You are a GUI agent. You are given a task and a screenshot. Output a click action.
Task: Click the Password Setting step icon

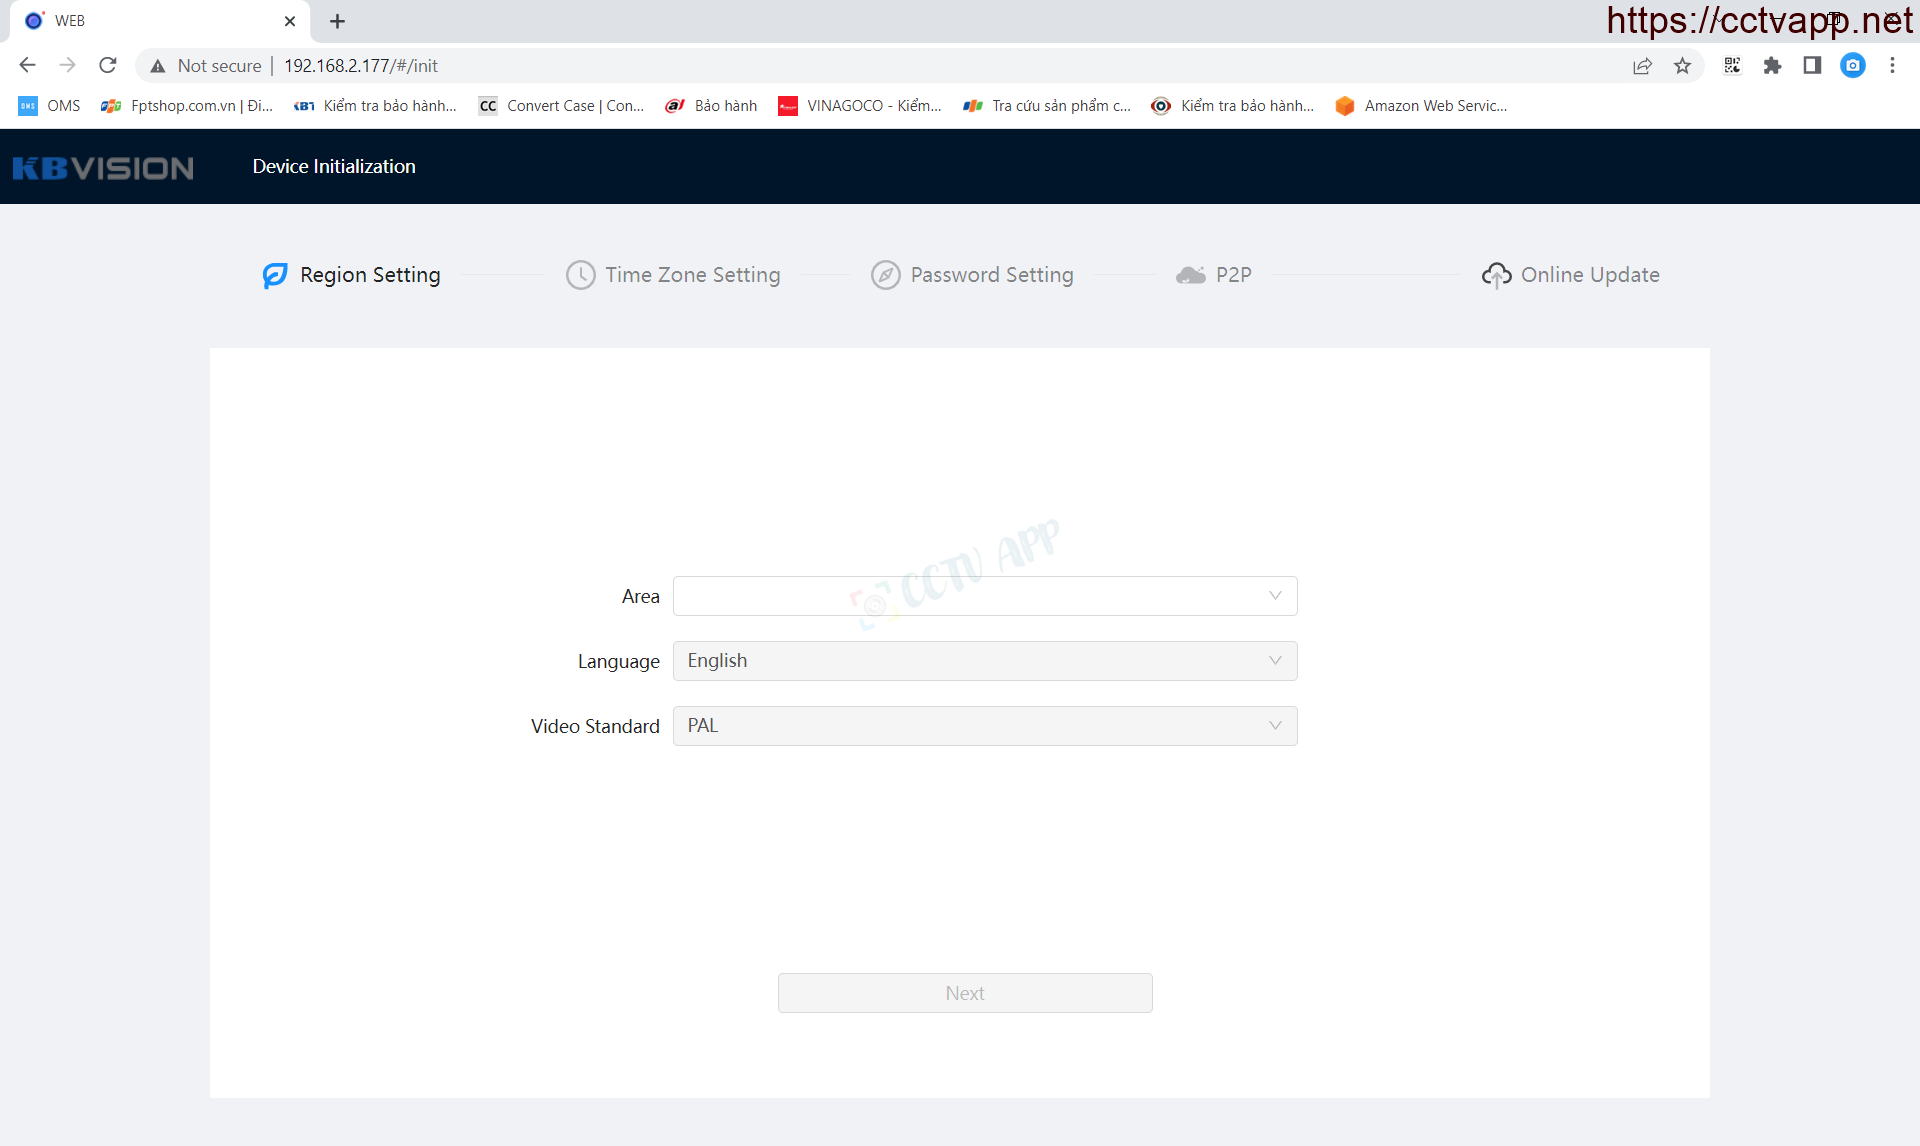coord(885,275)
